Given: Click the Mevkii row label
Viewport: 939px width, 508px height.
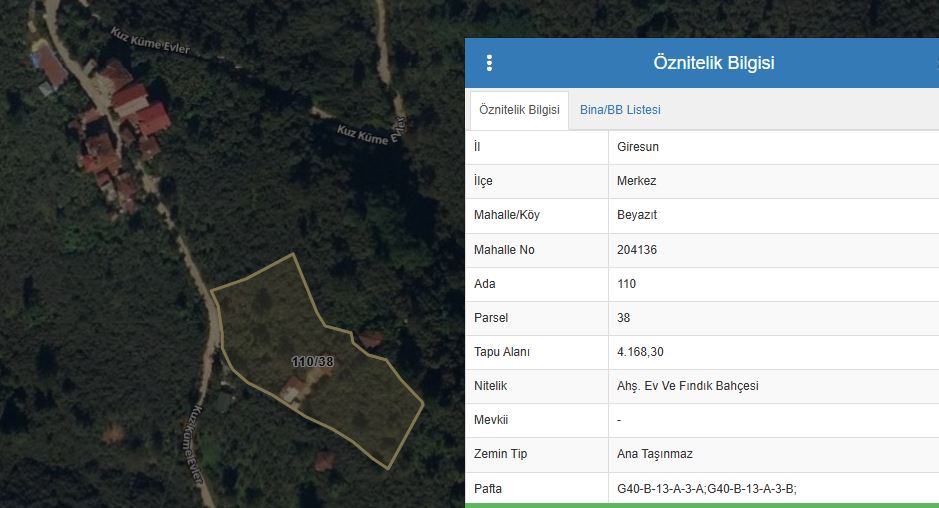Looking at the screenshot, I should click(491, 420).
